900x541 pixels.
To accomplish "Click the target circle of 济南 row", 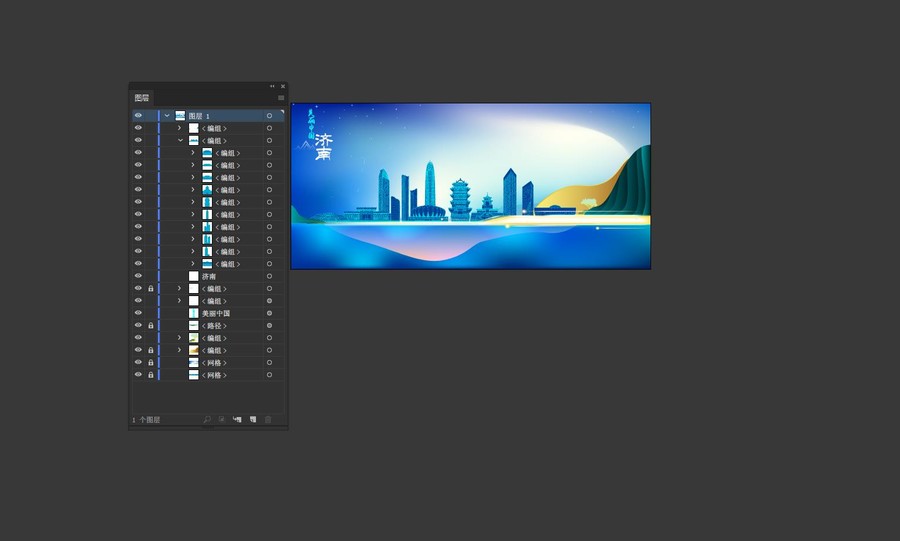I will [x=269, y=277].
